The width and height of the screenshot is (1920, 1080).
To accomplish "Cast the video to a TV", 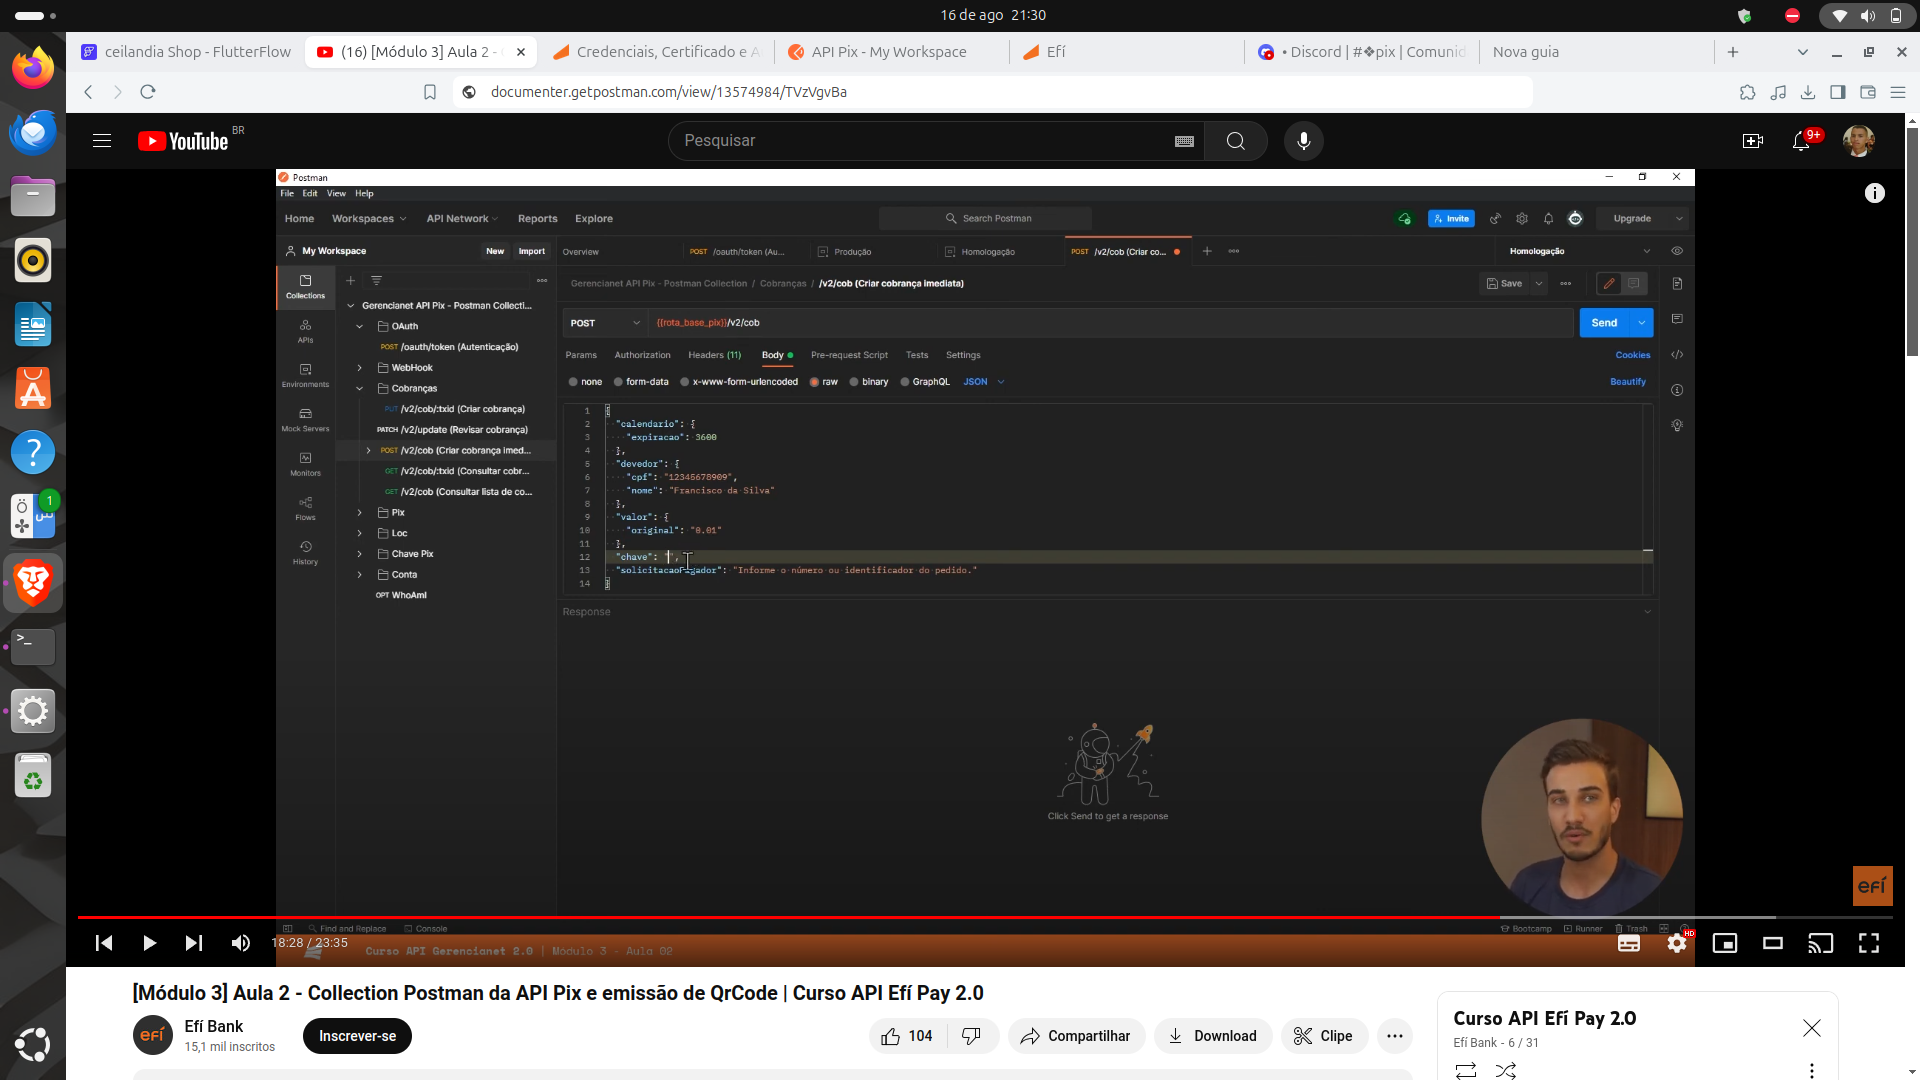I will (1821, 943).
